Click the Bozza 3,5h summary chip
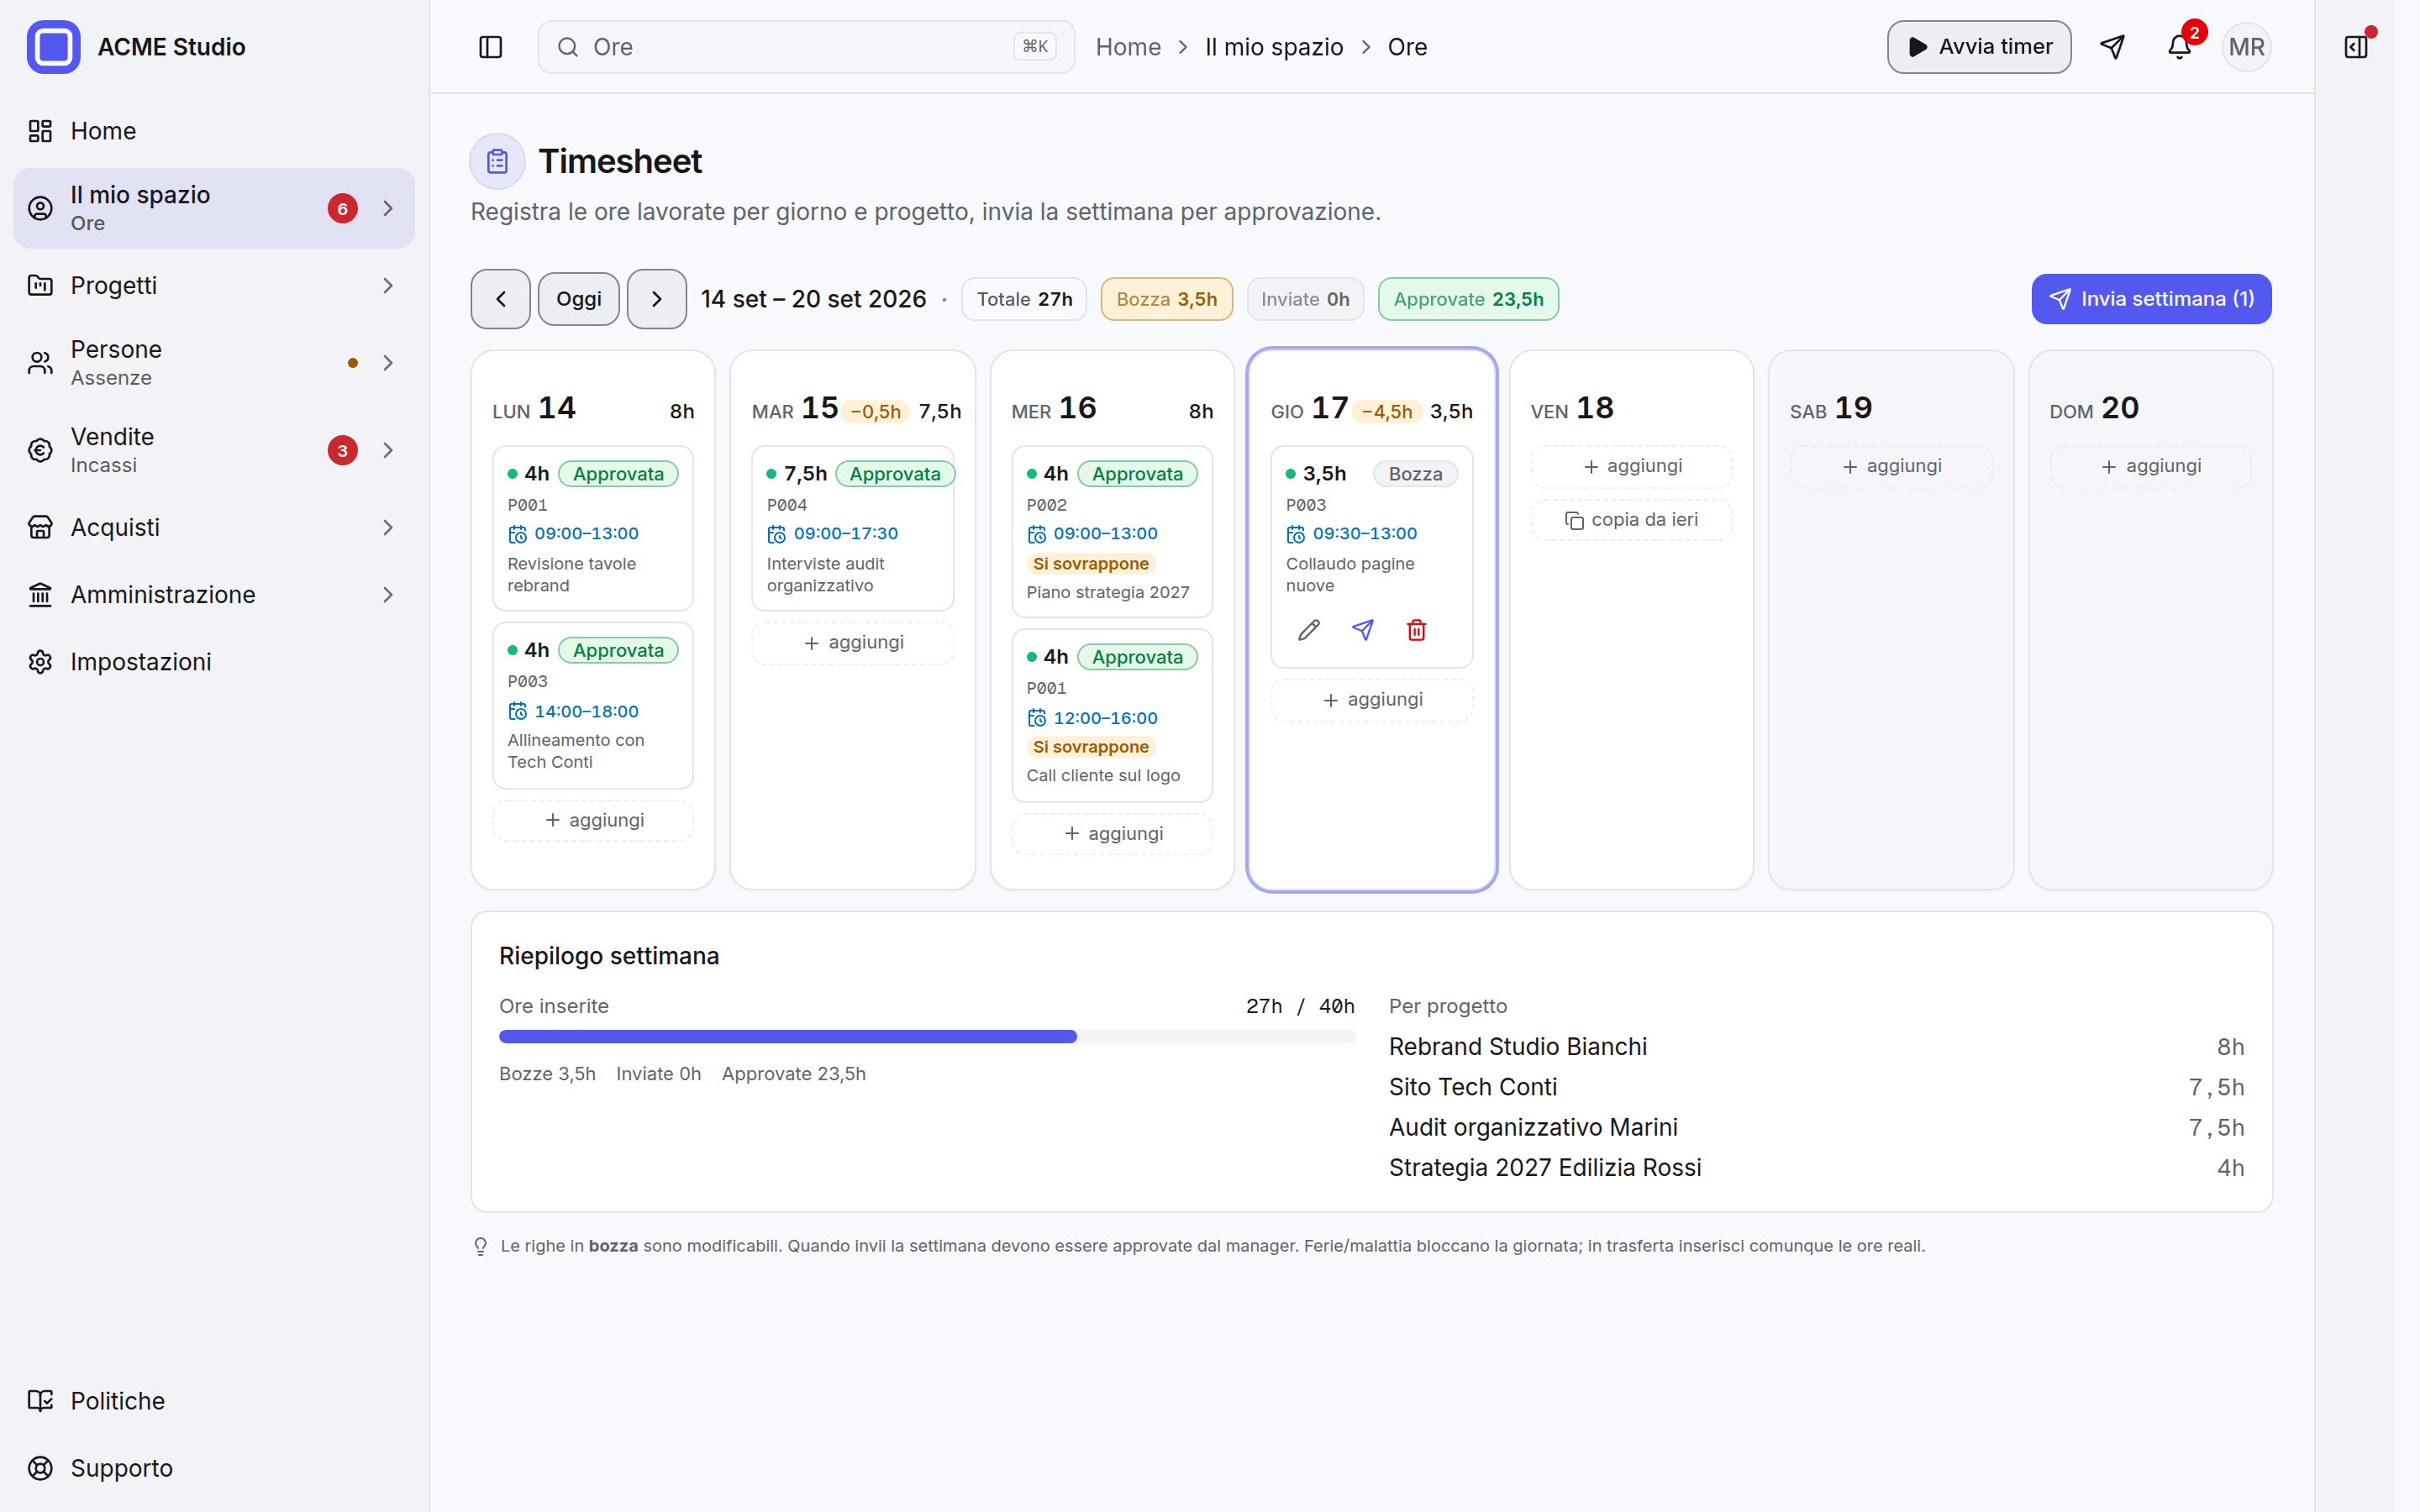 pos(1166,299)
